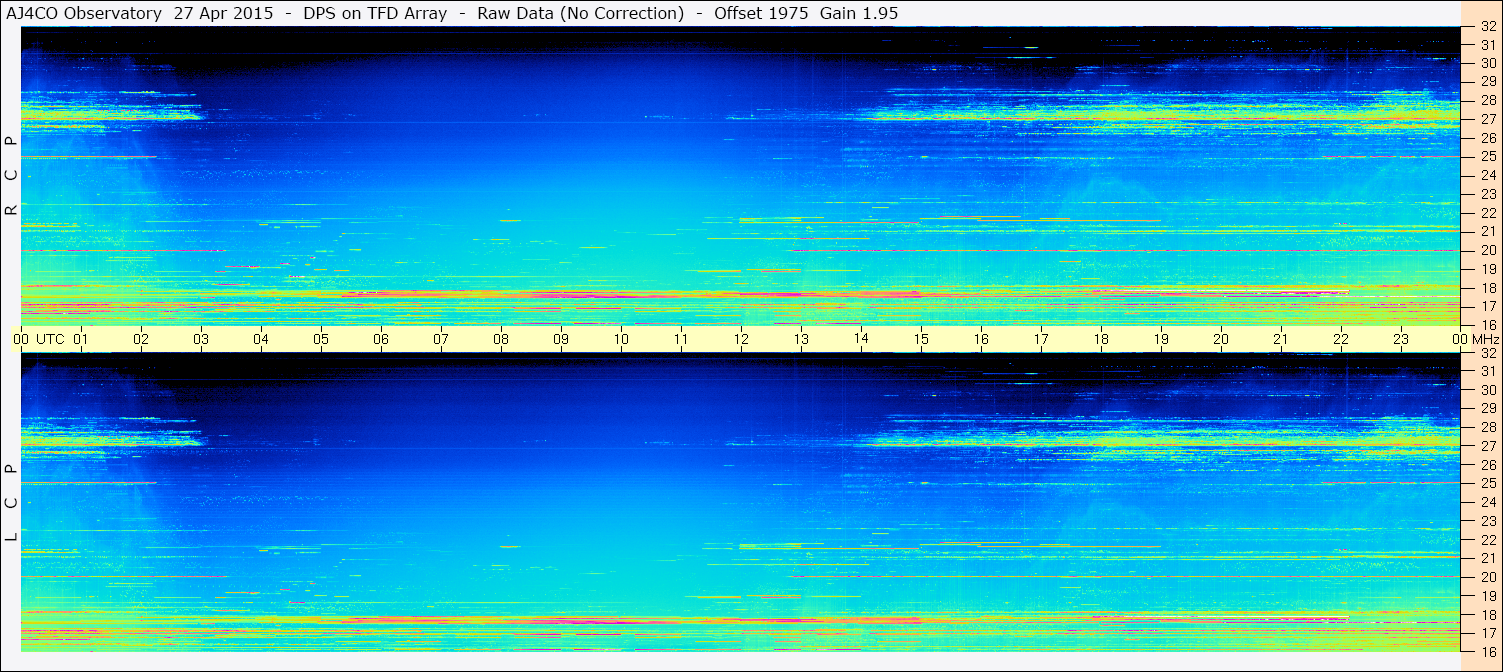Click the 17 hour marker on UTC axis
Image resolution: width=1503 pixels, height=672 pixels.
1041,339
